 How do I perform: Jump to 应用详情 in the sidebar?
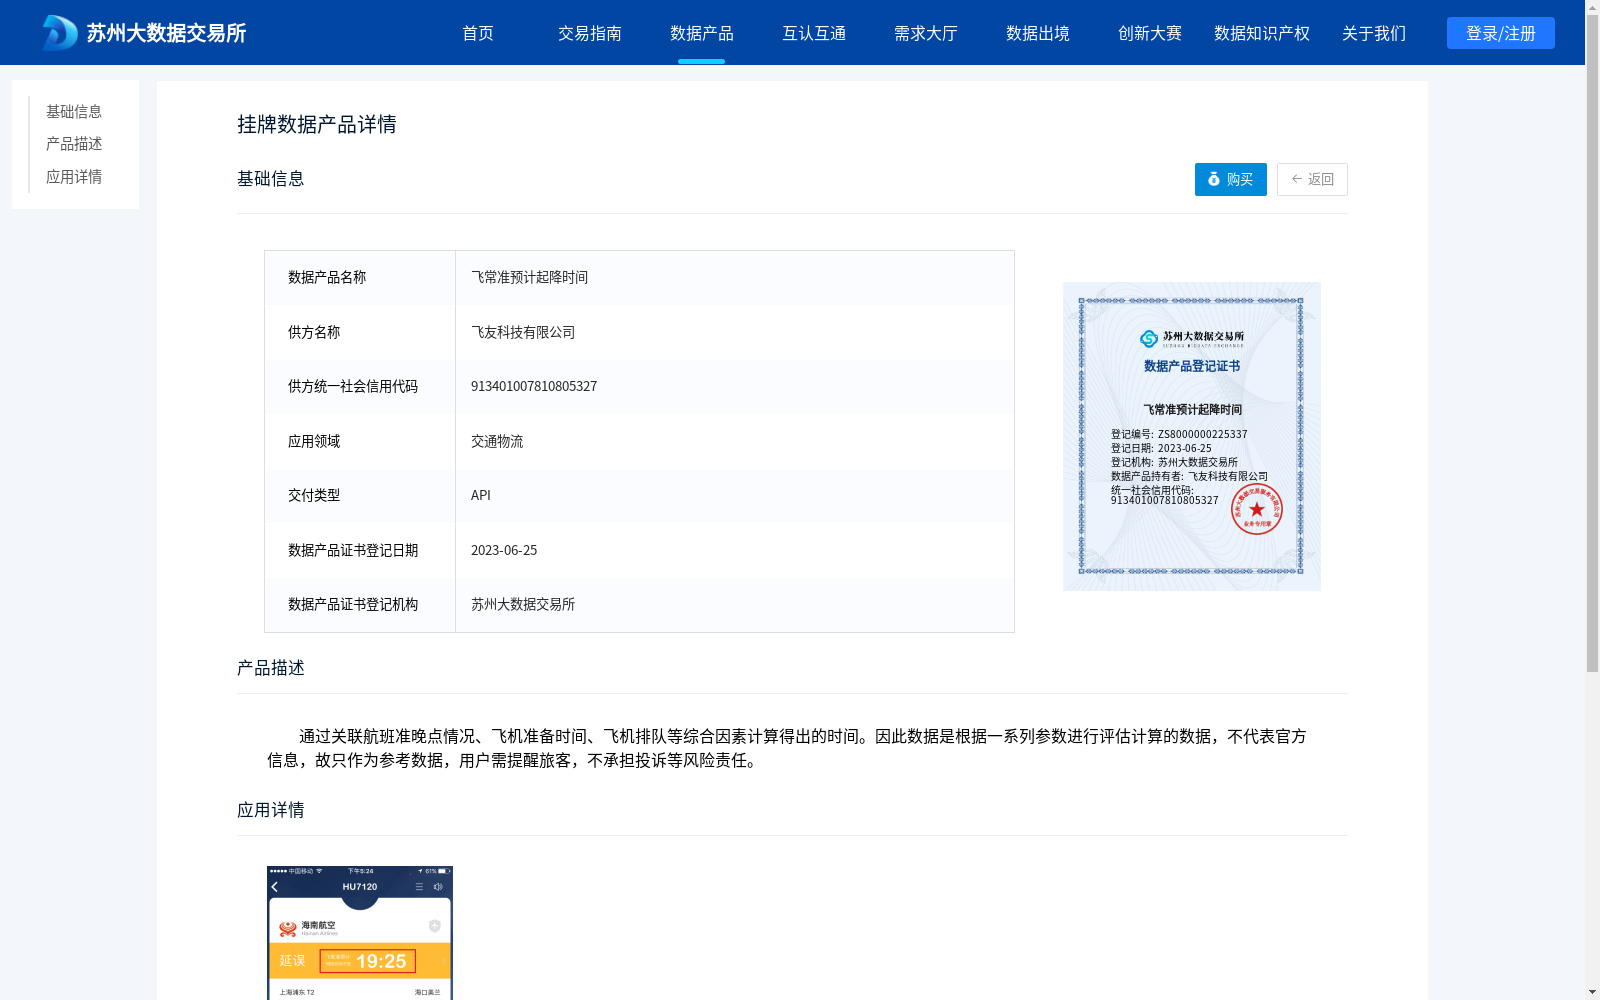[x=74, y=177]
